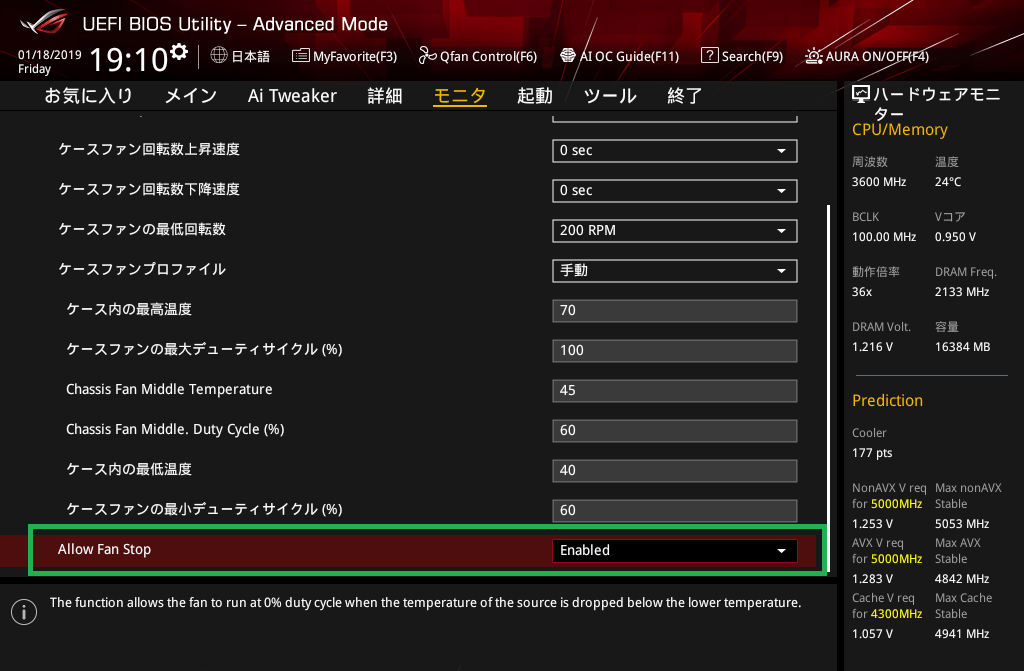The height and width of the screenshot is (671, 1024).
Task: Click Chassis Fan Middle Duty Cycle field
Action: click(675, 430)
